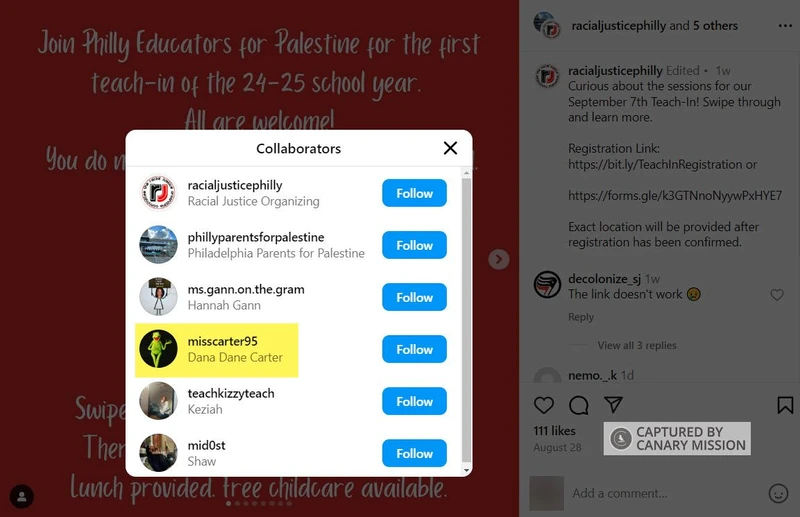
Task: Reply to decolonize_sj's comment
Action: point(581,317)
